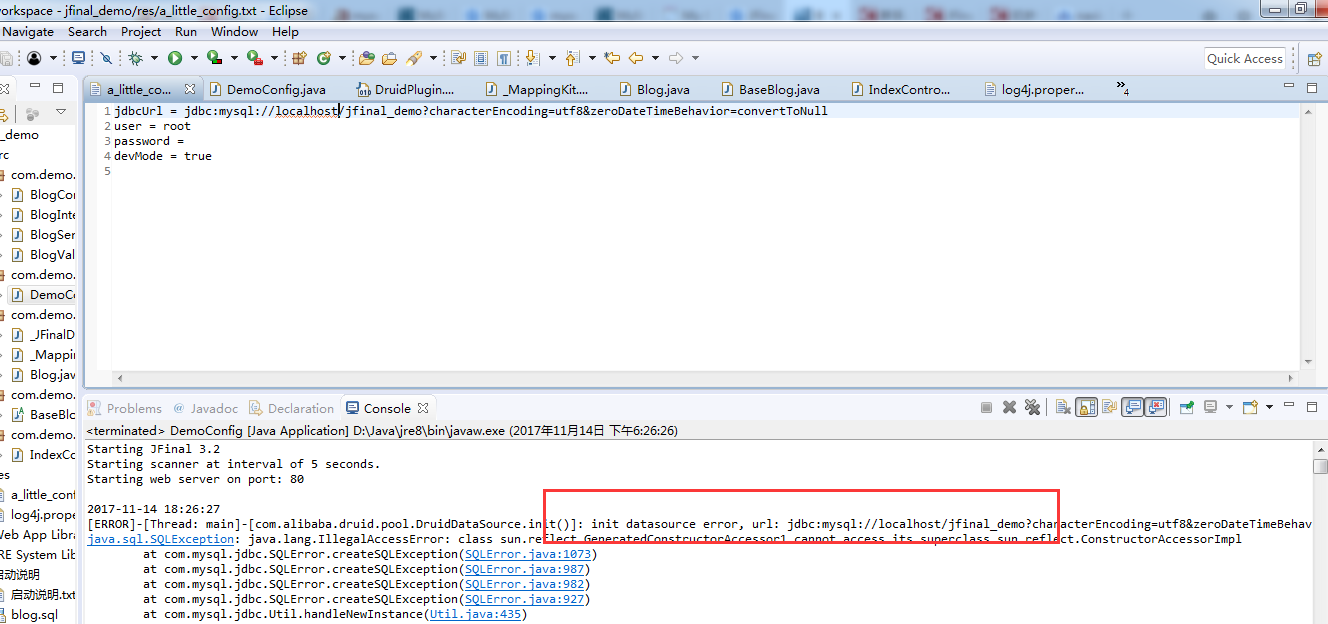
Task: Click the Search flashlight icon
Action: point(415,58)
